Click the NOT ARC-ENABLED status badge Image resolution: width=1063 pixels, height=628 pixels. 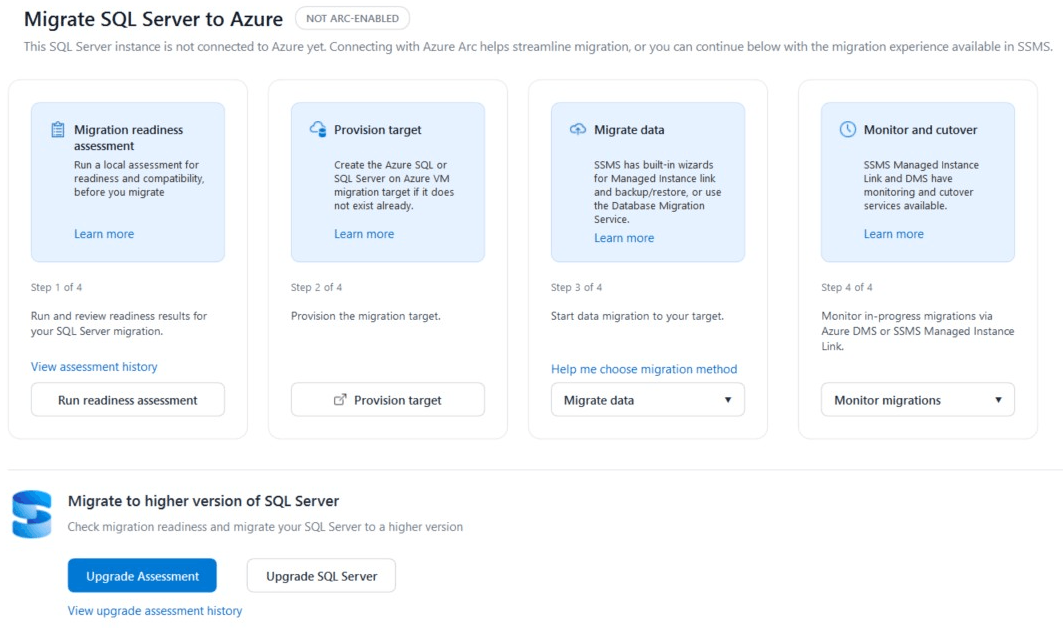tap(352, 18)
